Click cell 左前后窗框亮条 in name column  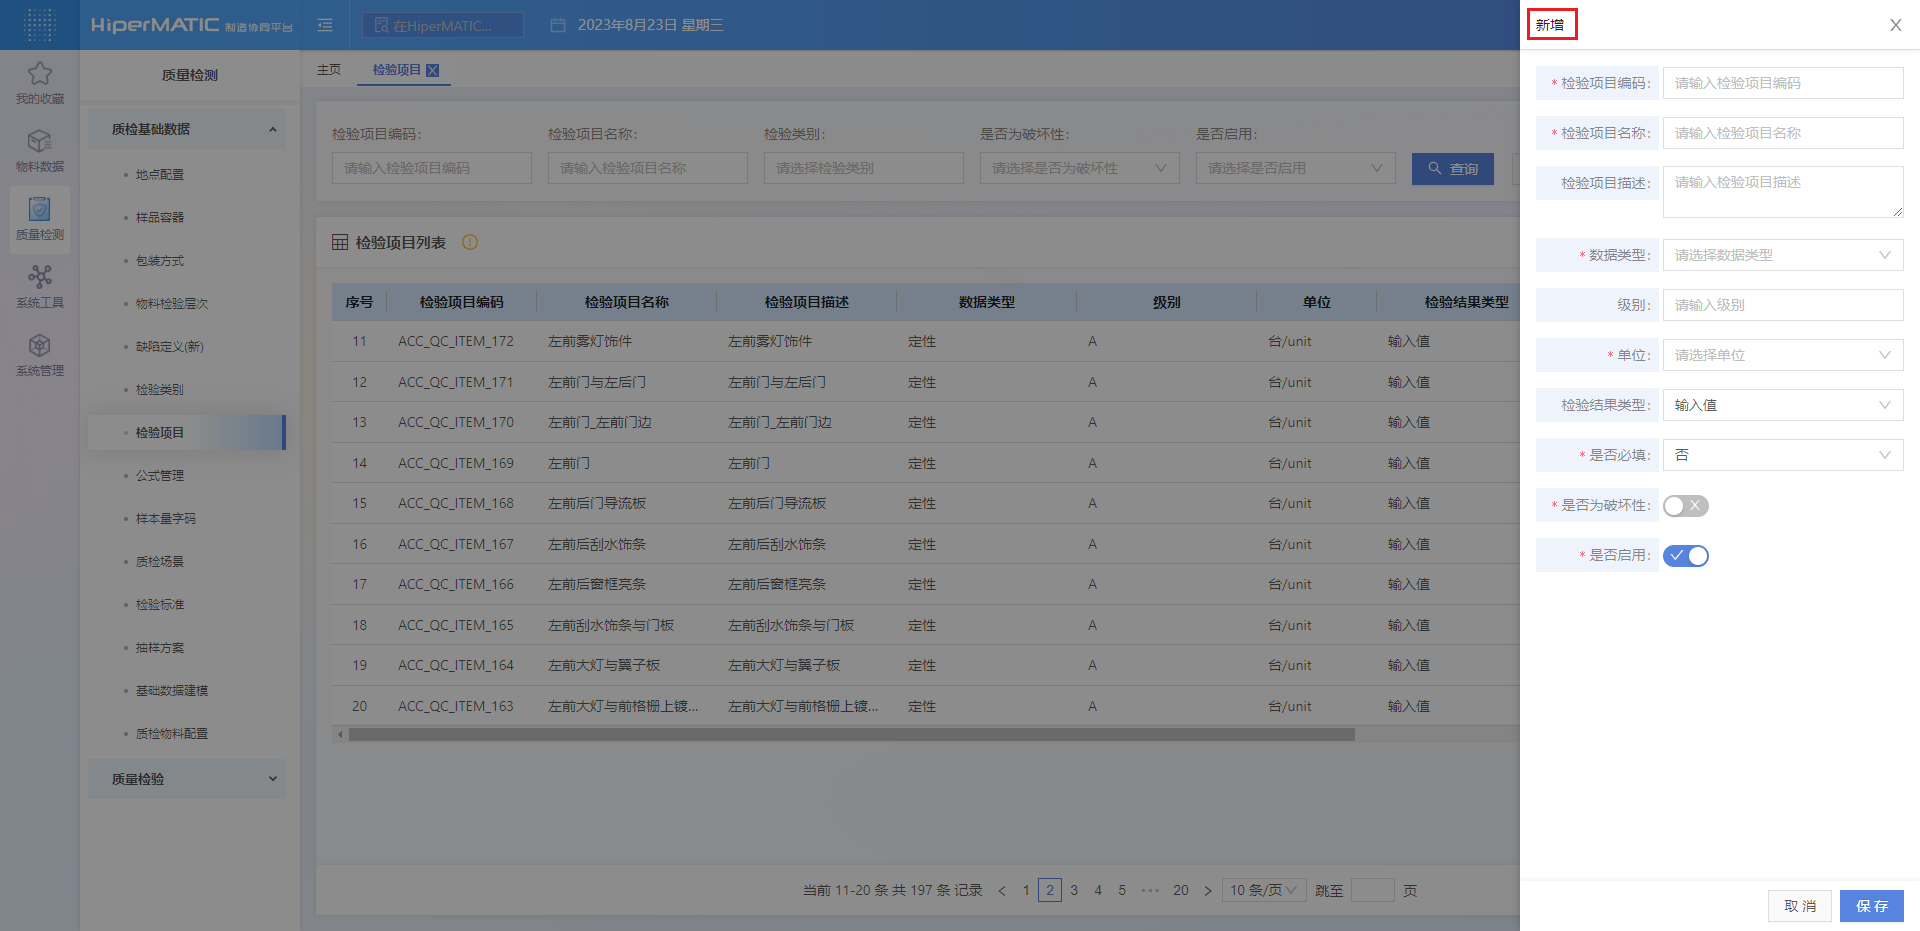597,584
